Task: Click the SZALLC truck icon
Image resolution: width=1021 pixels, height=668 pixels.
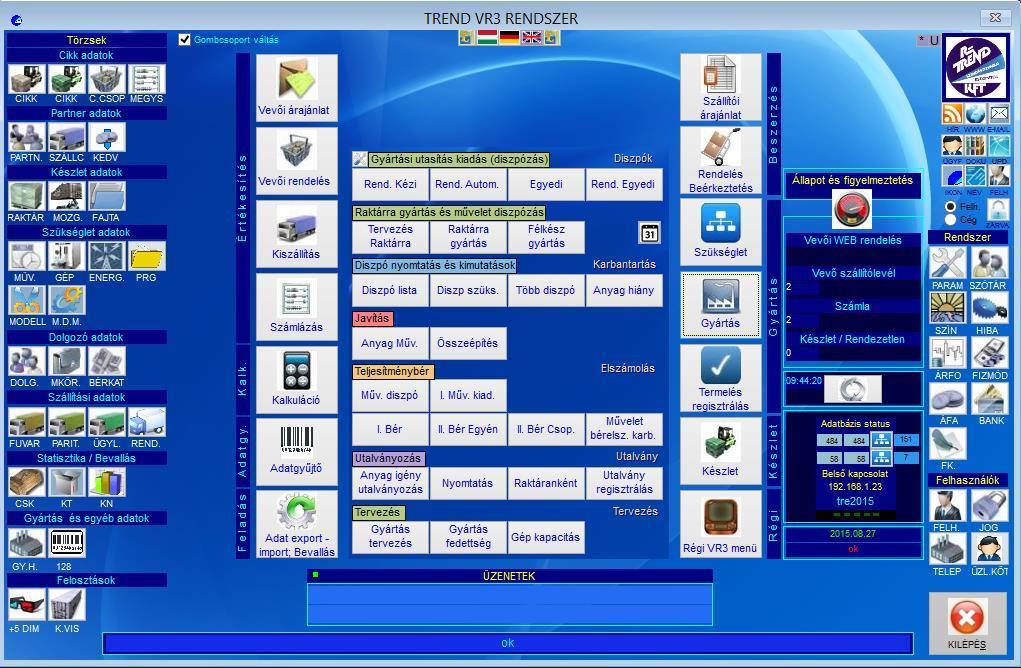Action: coord(66,137)
